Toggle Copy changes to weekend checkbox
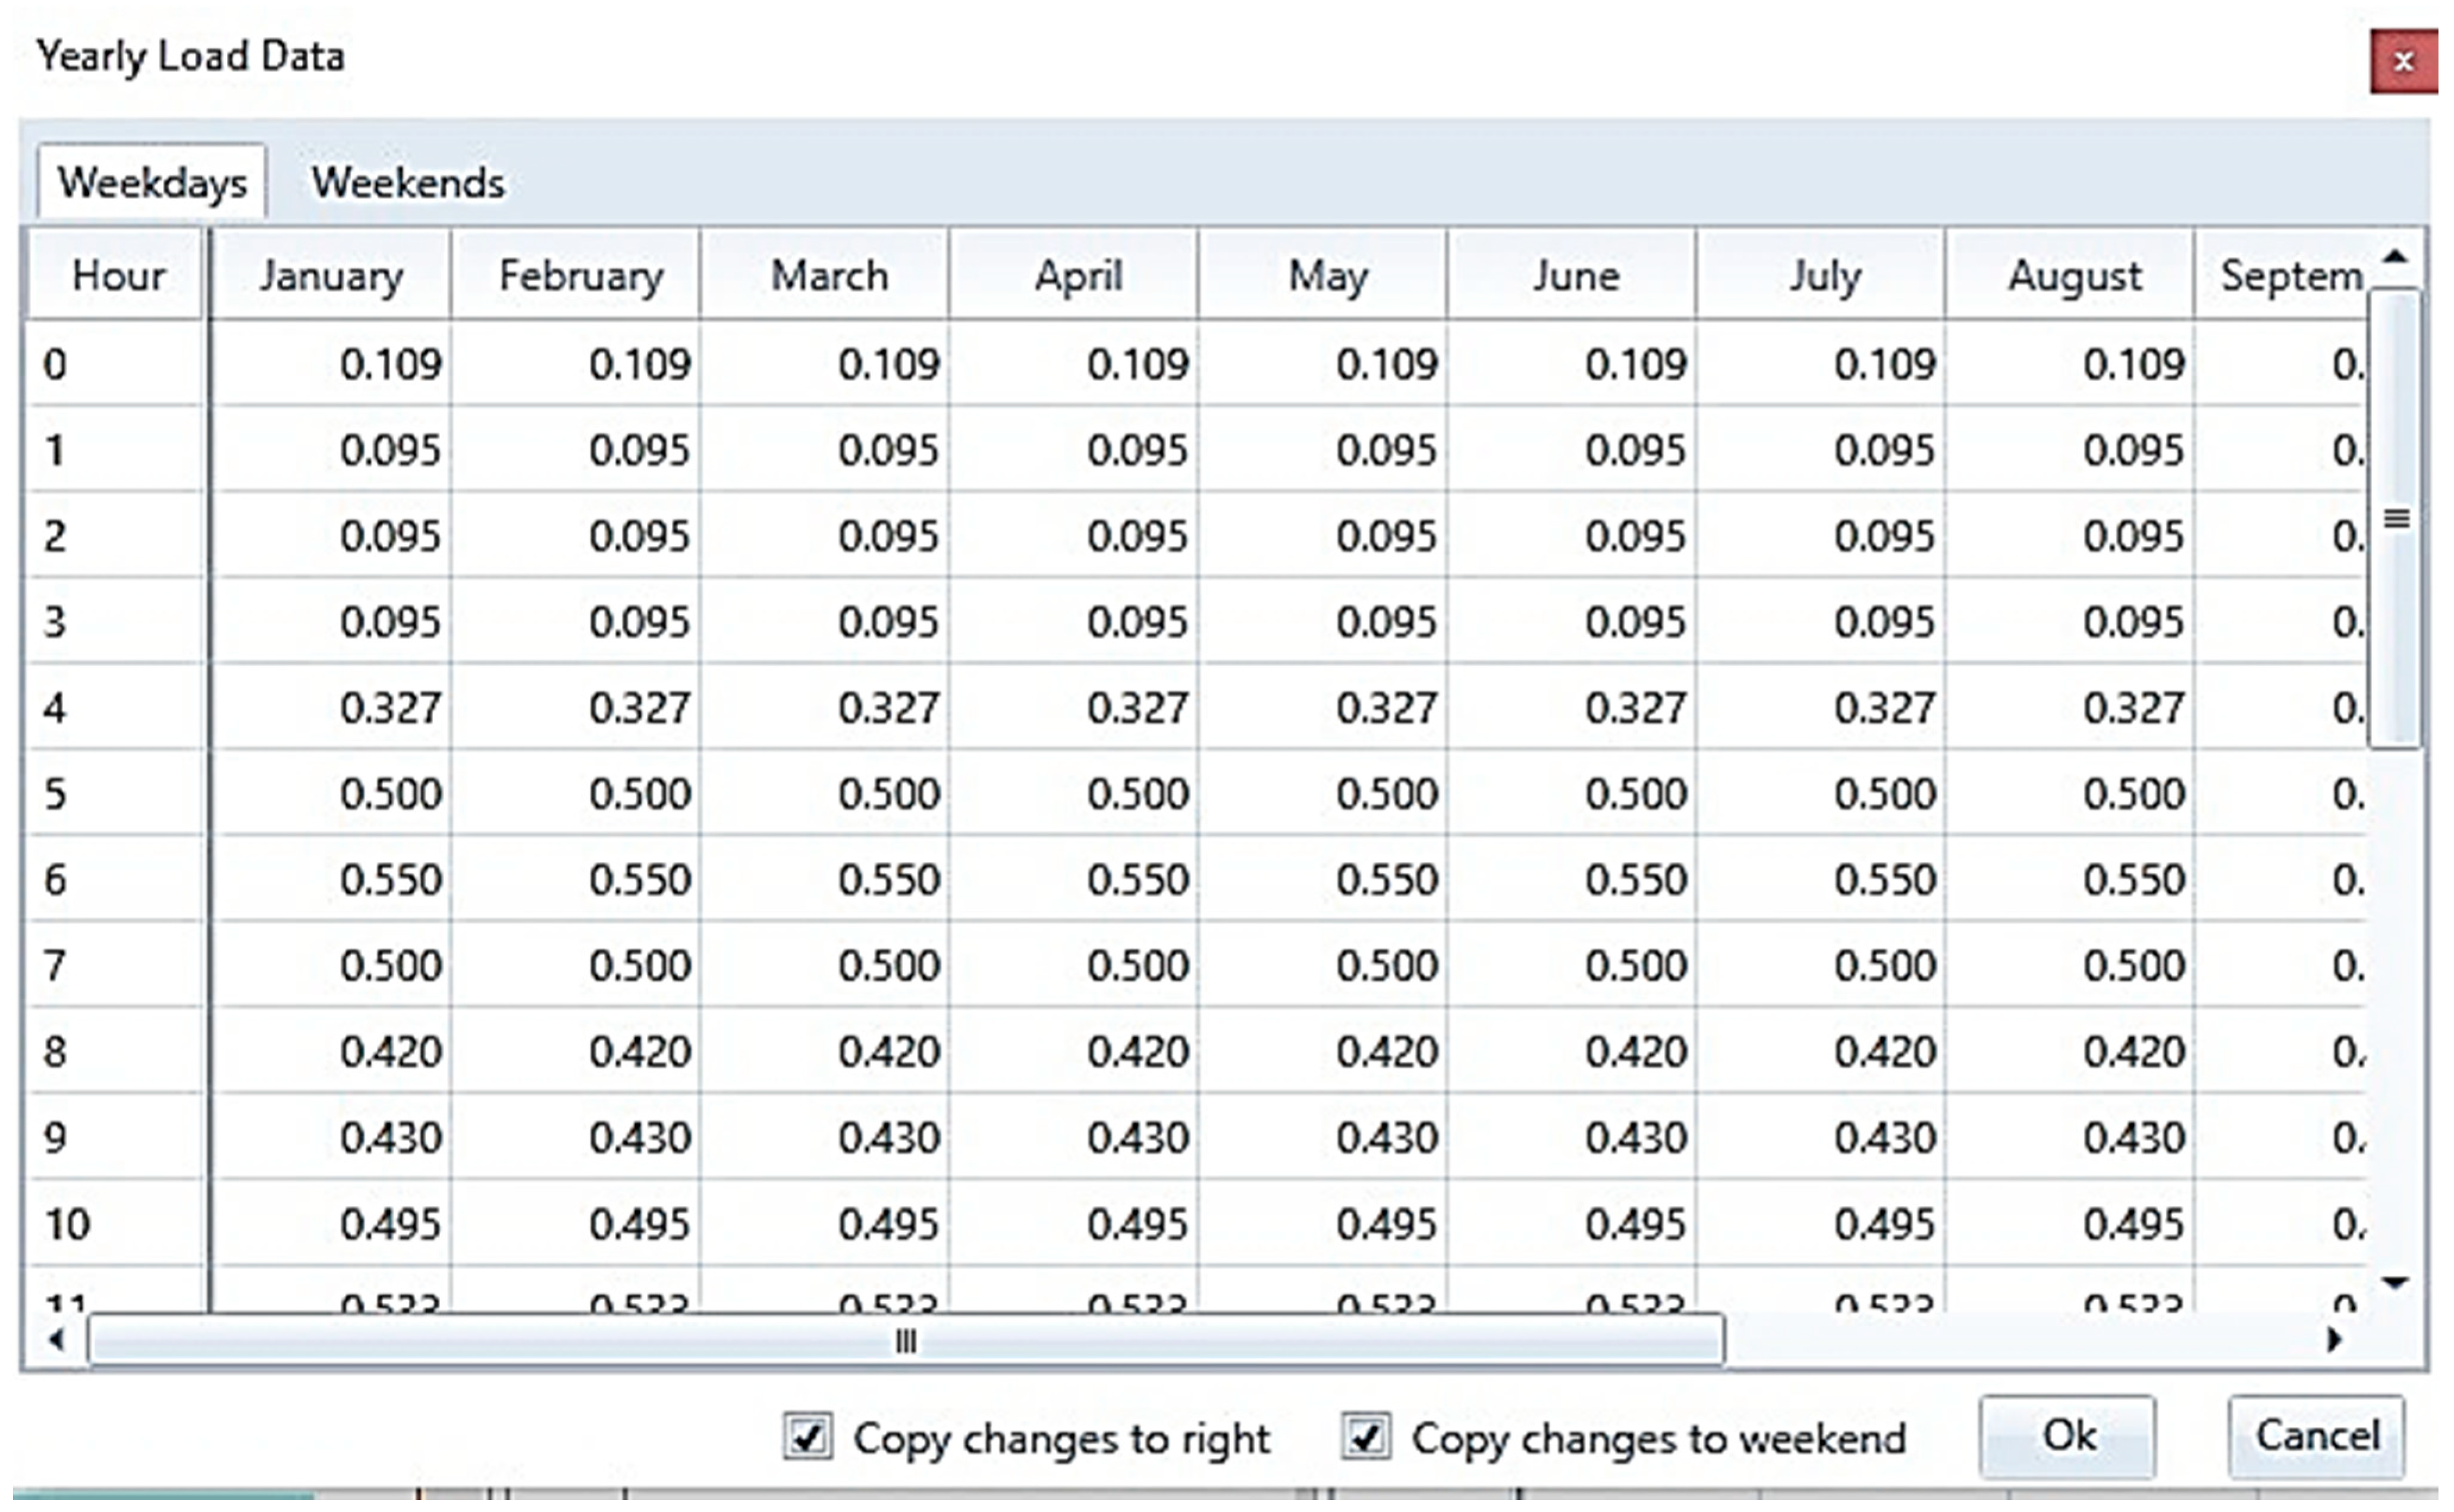Image resolution: width=2454 pixels, height=1512 pixels. (x=1366, y=1437)
